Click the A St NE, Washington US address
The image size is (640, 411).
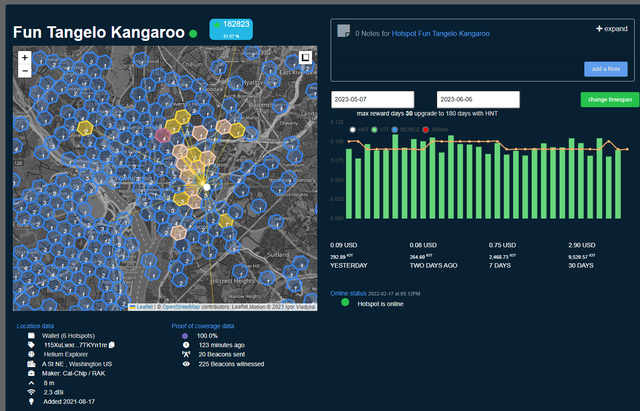pyautogui.click(x=77, y=364)
